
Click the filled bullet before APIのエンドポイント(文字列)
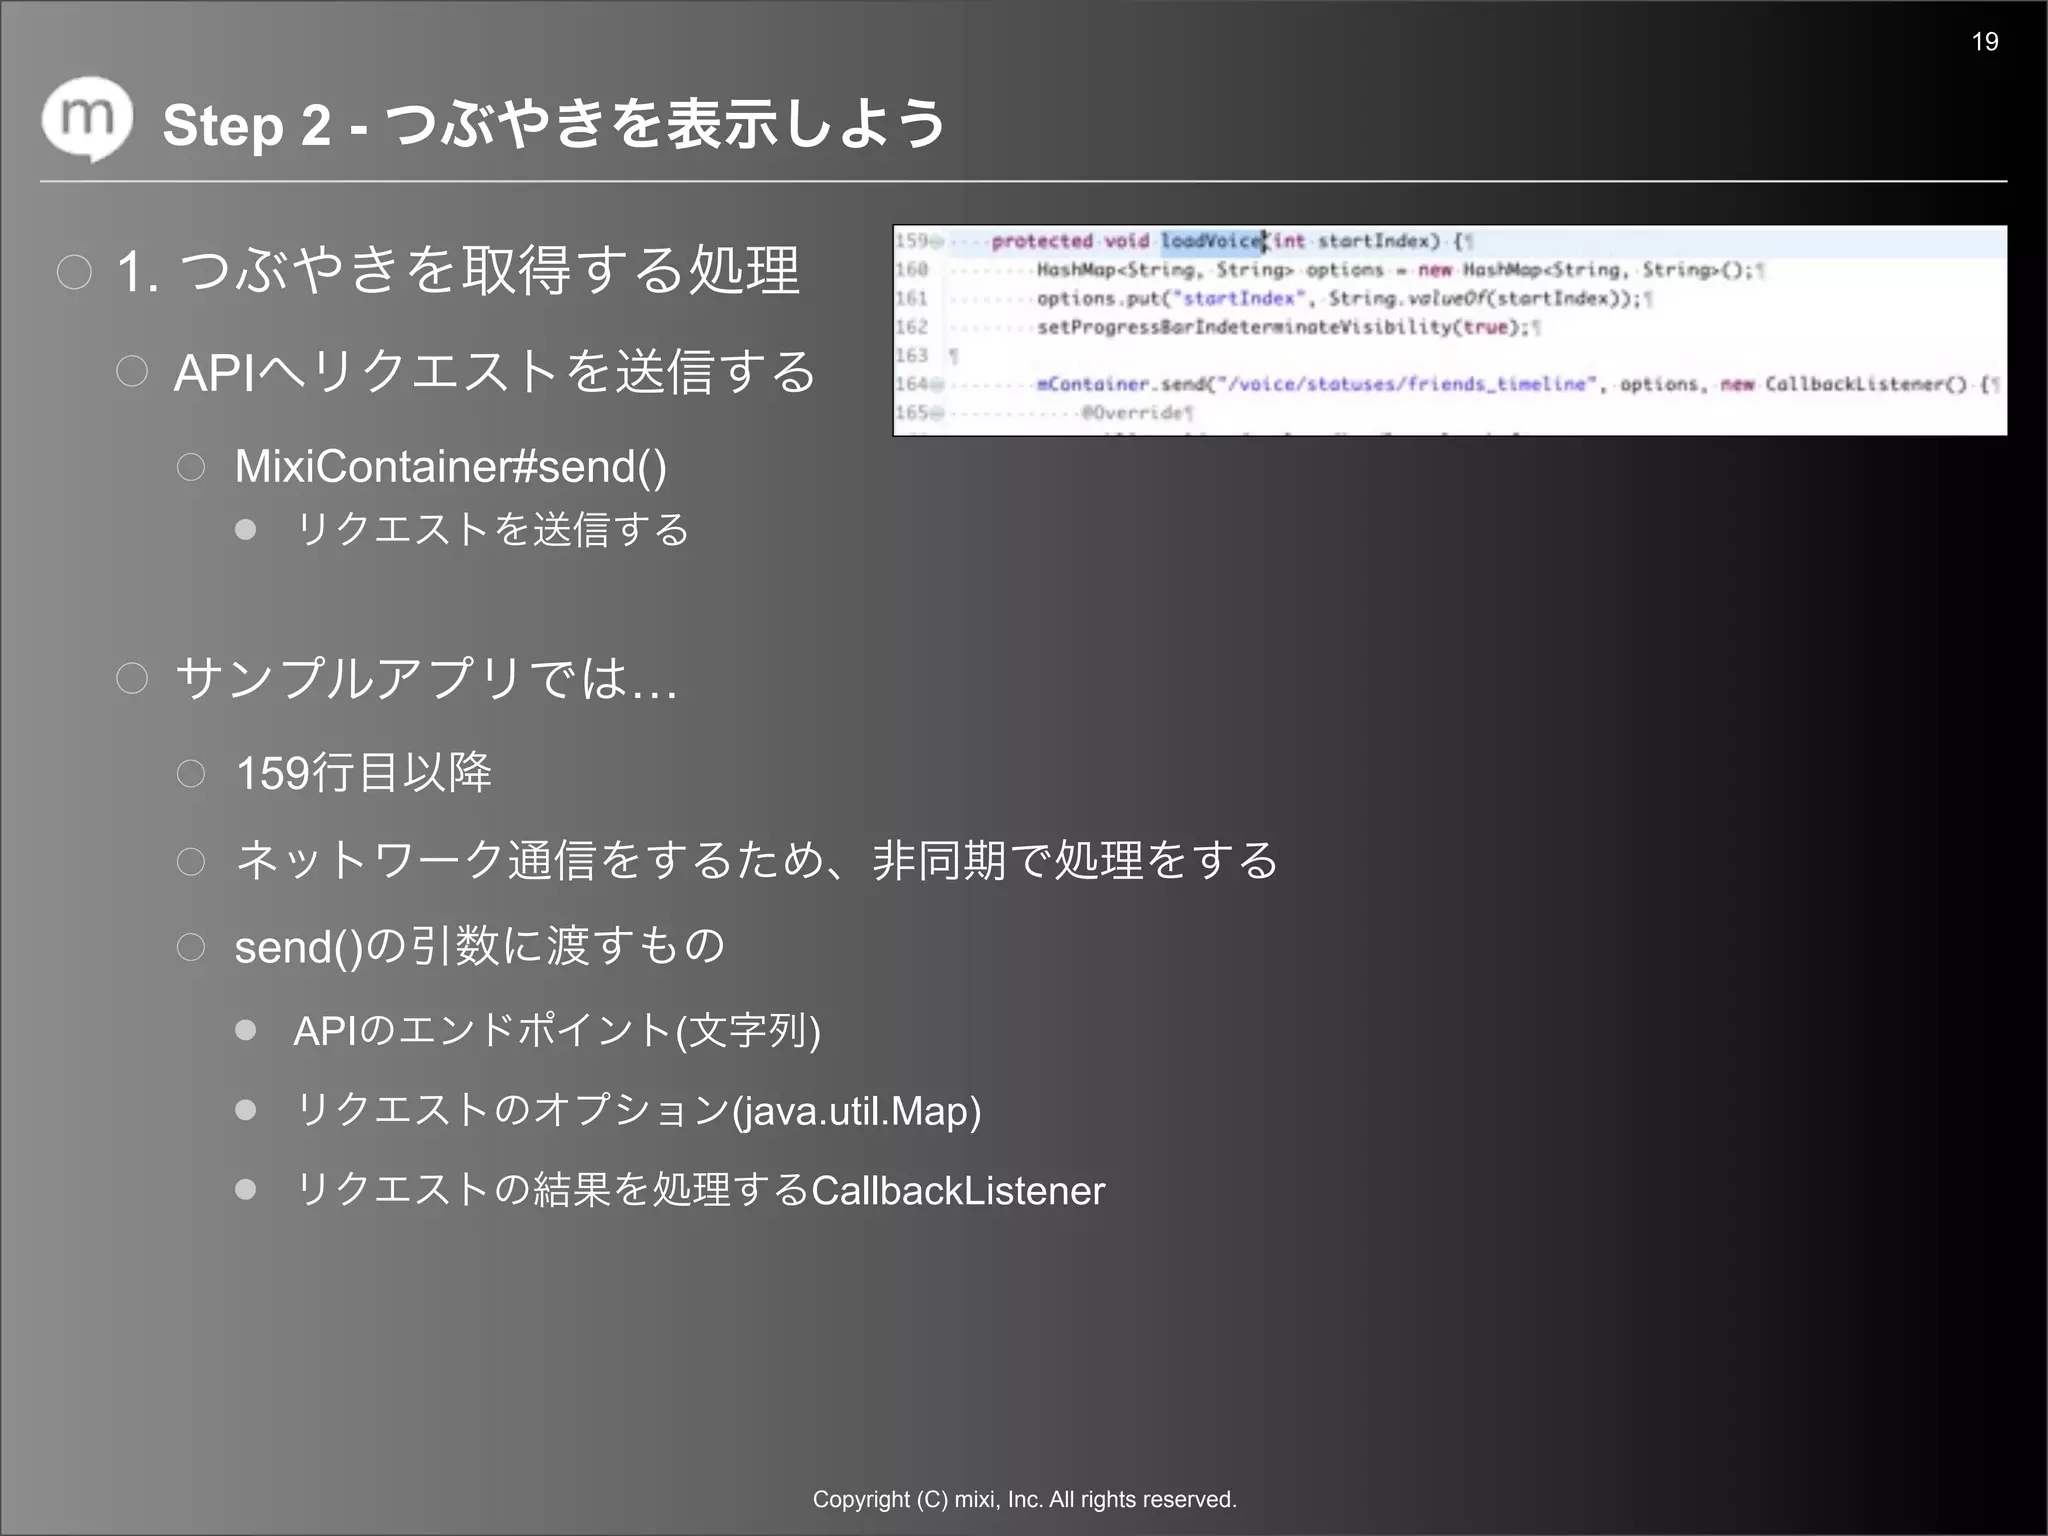246,1030
